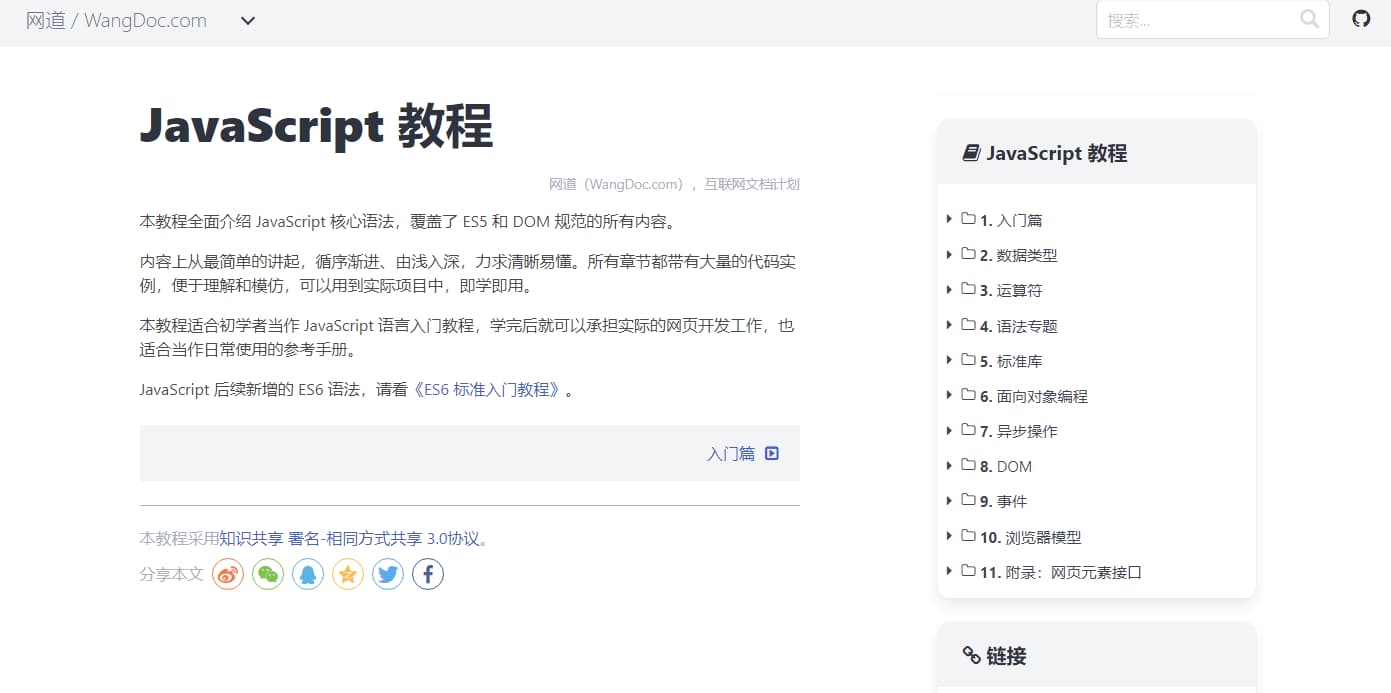This screenshot has height=693, width=1391.
Task: Open chapter 9. 事件 in sidebar
Action: pos(1003,501)
